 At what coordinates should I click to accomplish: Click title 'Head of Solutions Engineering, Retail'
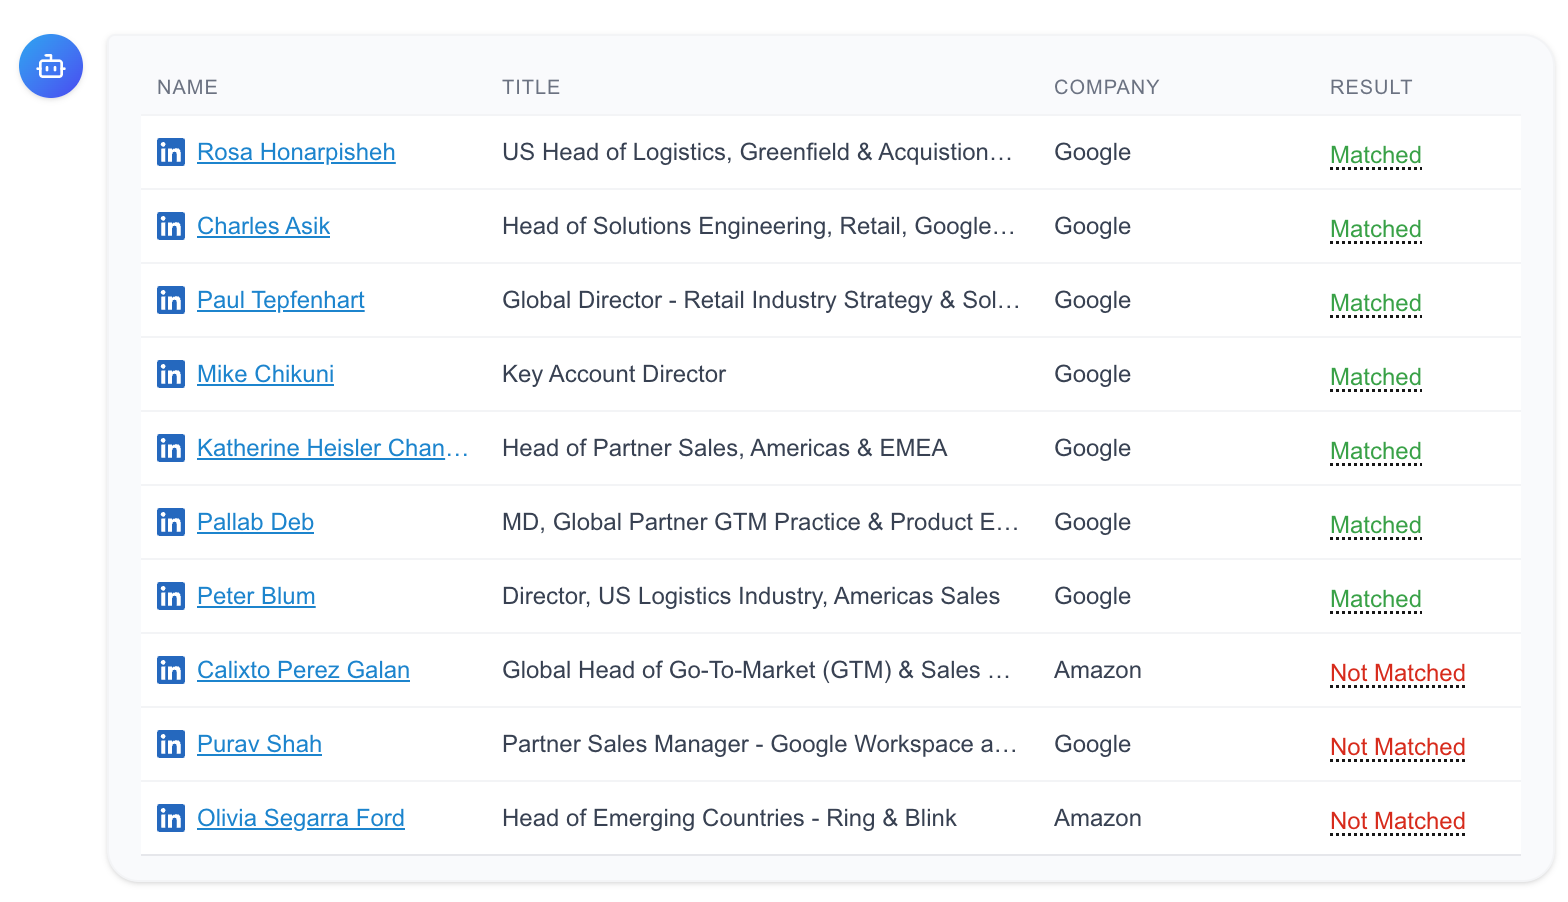(x=759, y=226)
